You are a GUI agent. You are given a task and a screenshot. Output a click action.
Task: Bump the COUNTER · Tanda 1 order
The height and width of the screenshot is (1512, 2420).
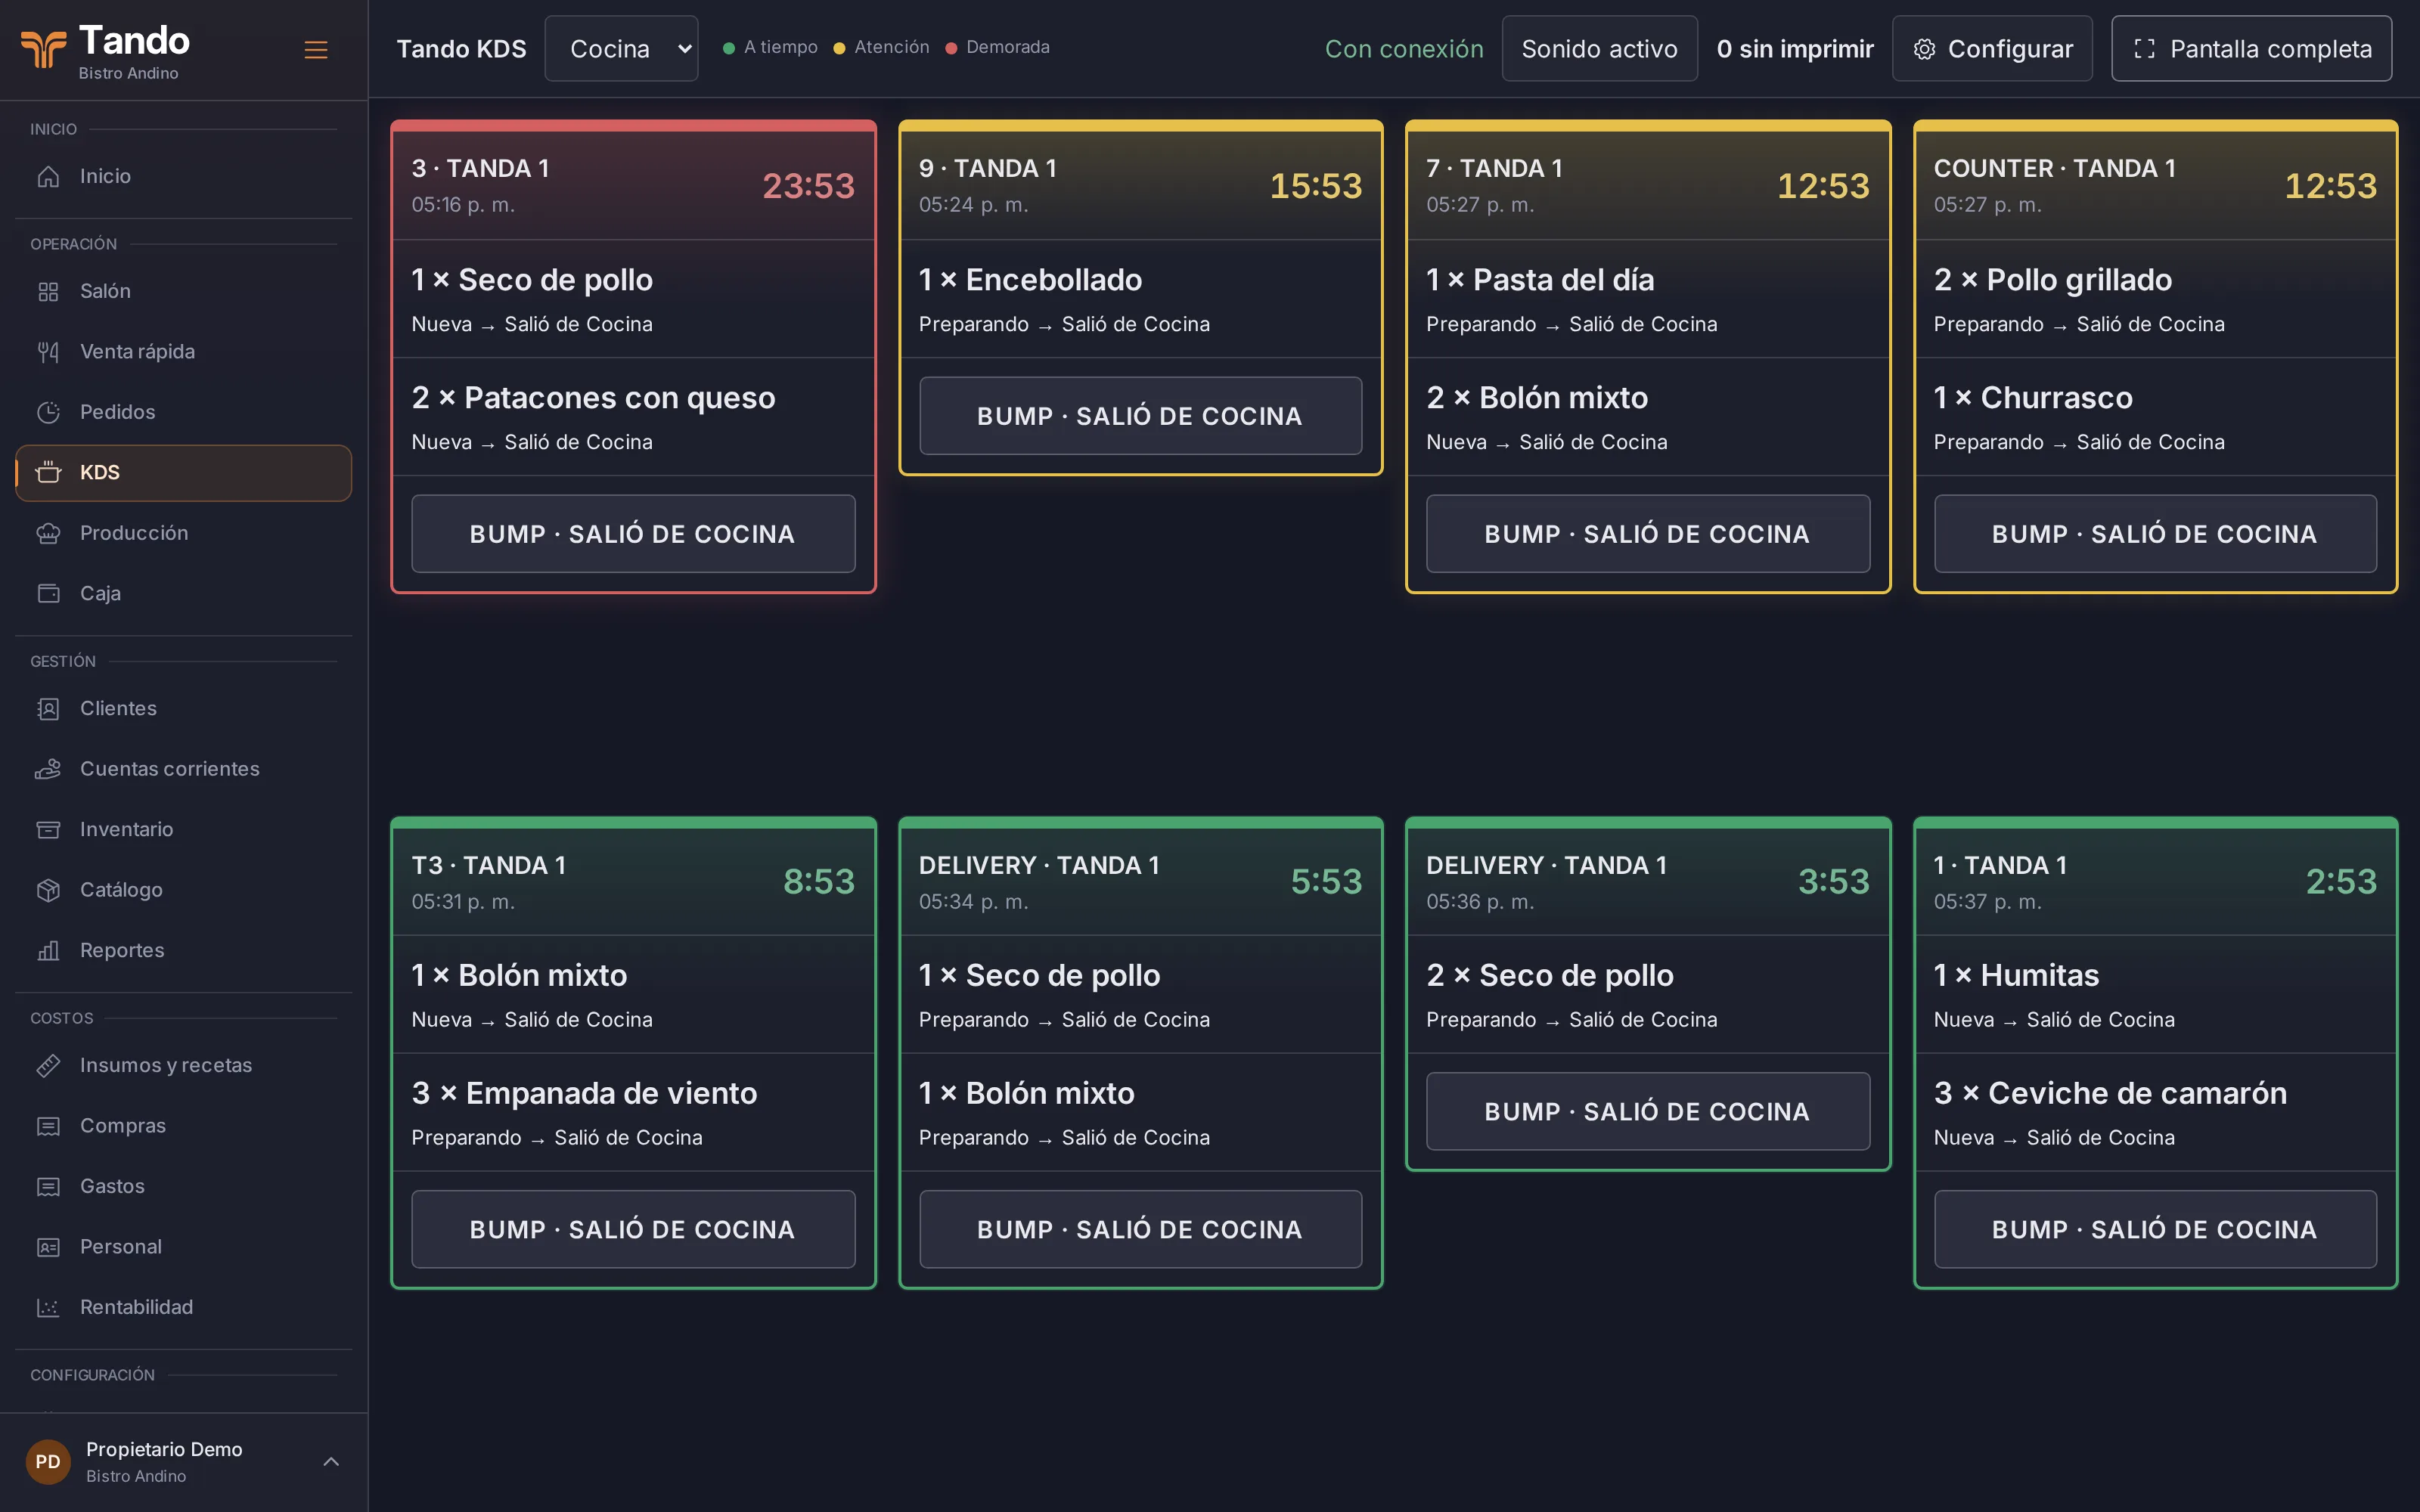[2155, 534]
